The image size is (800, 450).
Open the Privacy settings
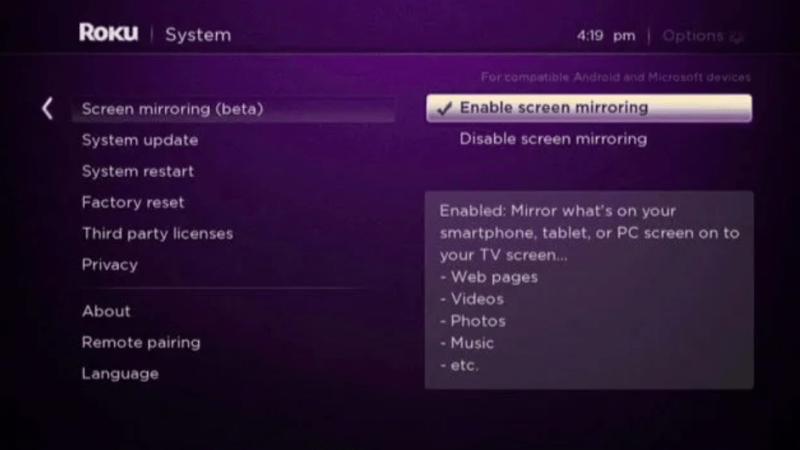click(x=110, y=265)
